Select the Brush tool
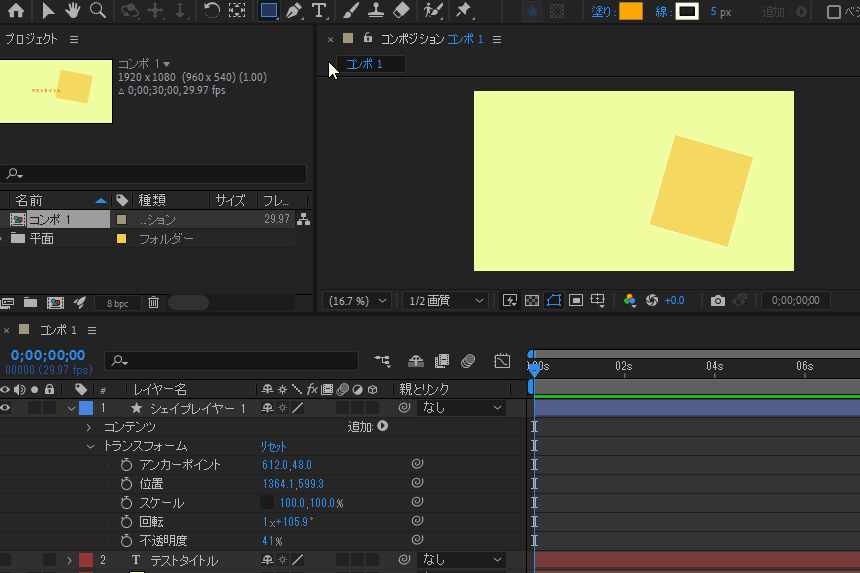860x573 pixels. click(x=351, y=10)
